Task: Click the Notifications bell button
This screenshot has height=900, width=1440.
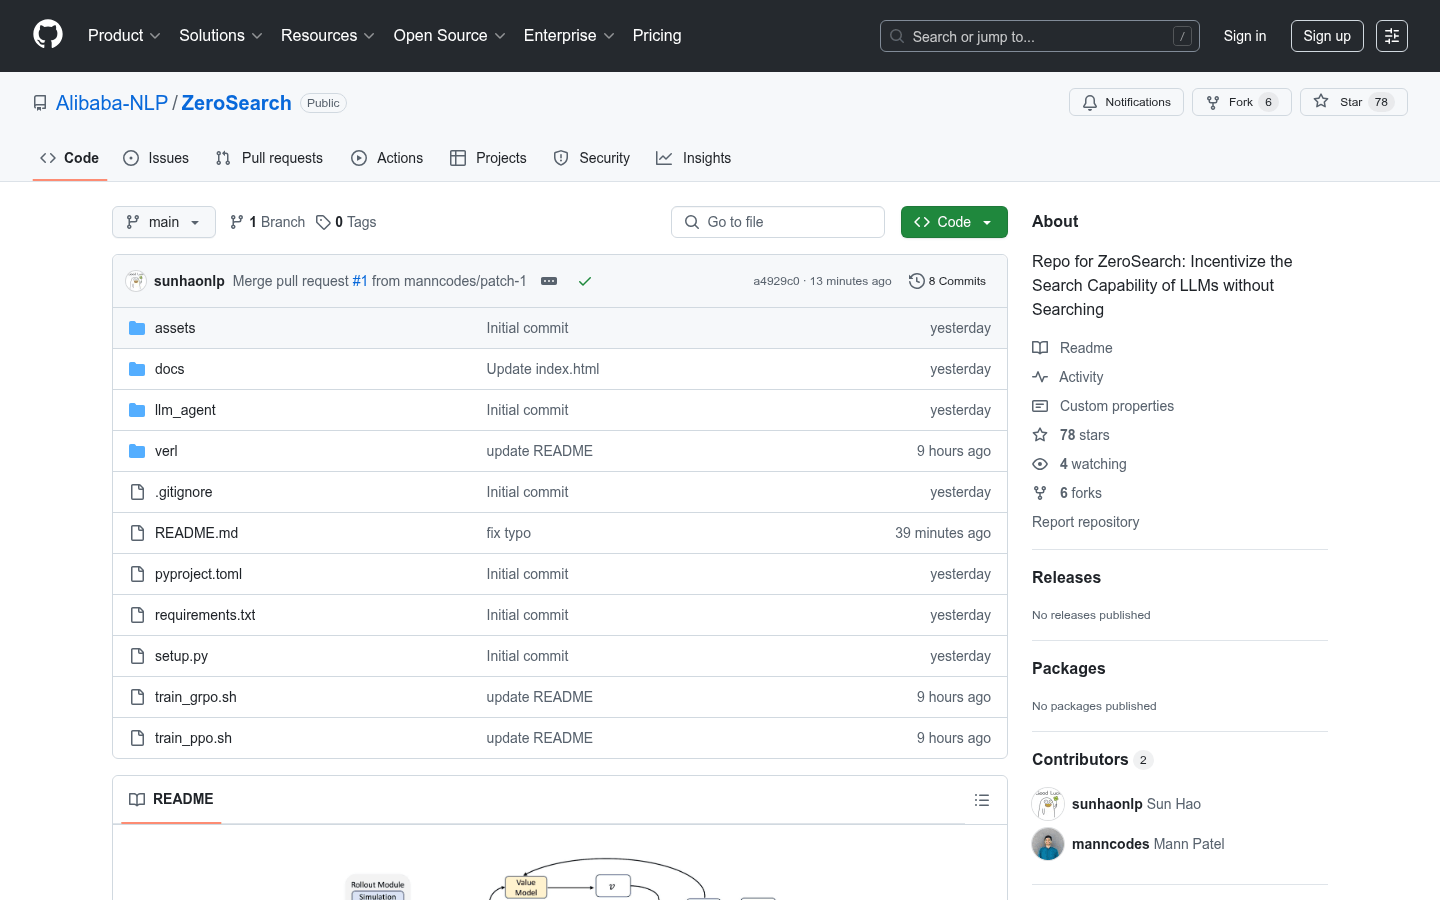Action: click(1126, 102)
